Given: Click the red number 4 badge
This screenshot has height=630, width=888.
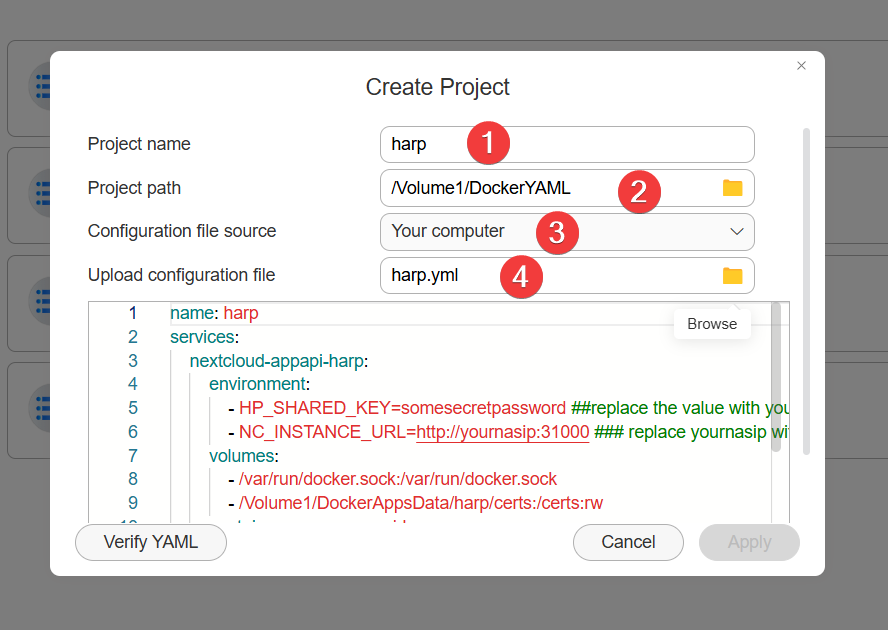Looking at the screenshot, I should point(520,277).
